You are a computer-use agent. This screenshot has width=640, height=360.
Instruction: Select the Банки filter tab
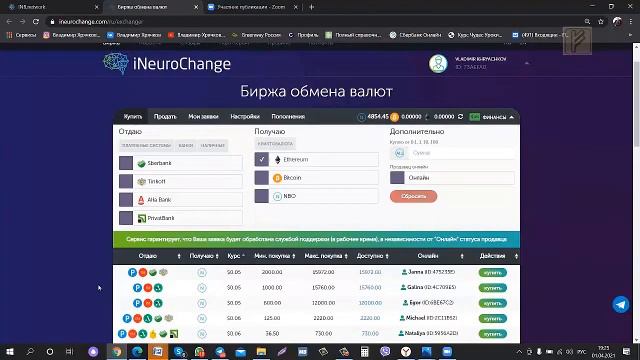coord(186,146)
